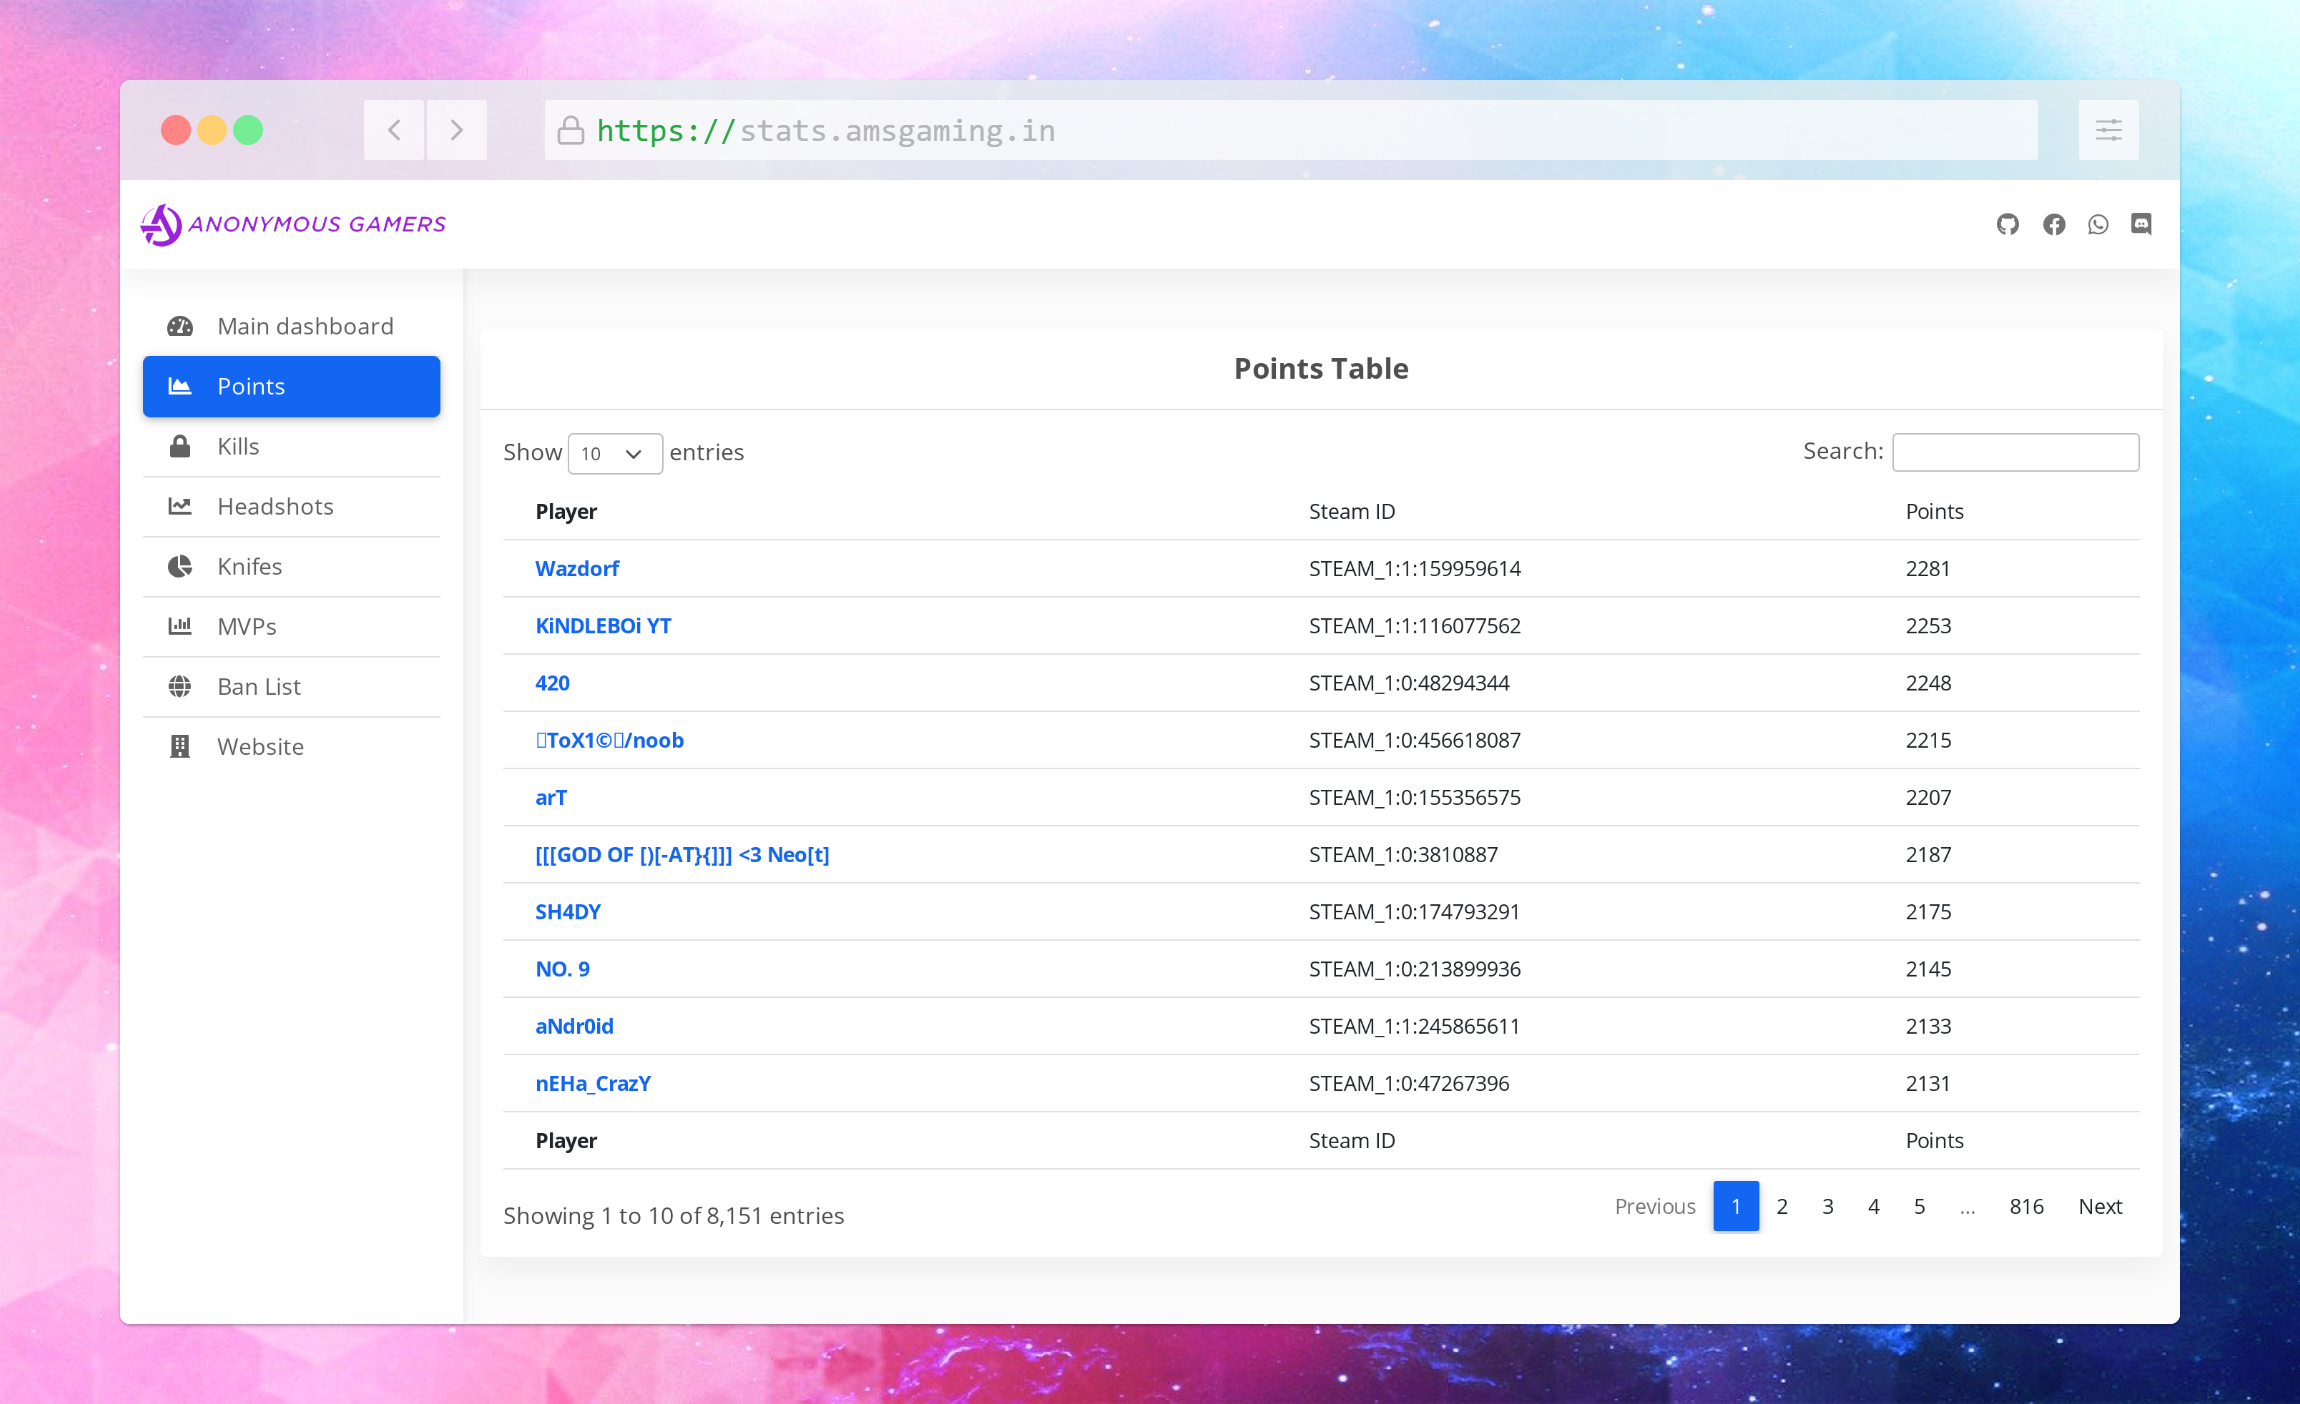Click the browser back arrow
2300x1404 pixels.
click(x=394, y=130)
